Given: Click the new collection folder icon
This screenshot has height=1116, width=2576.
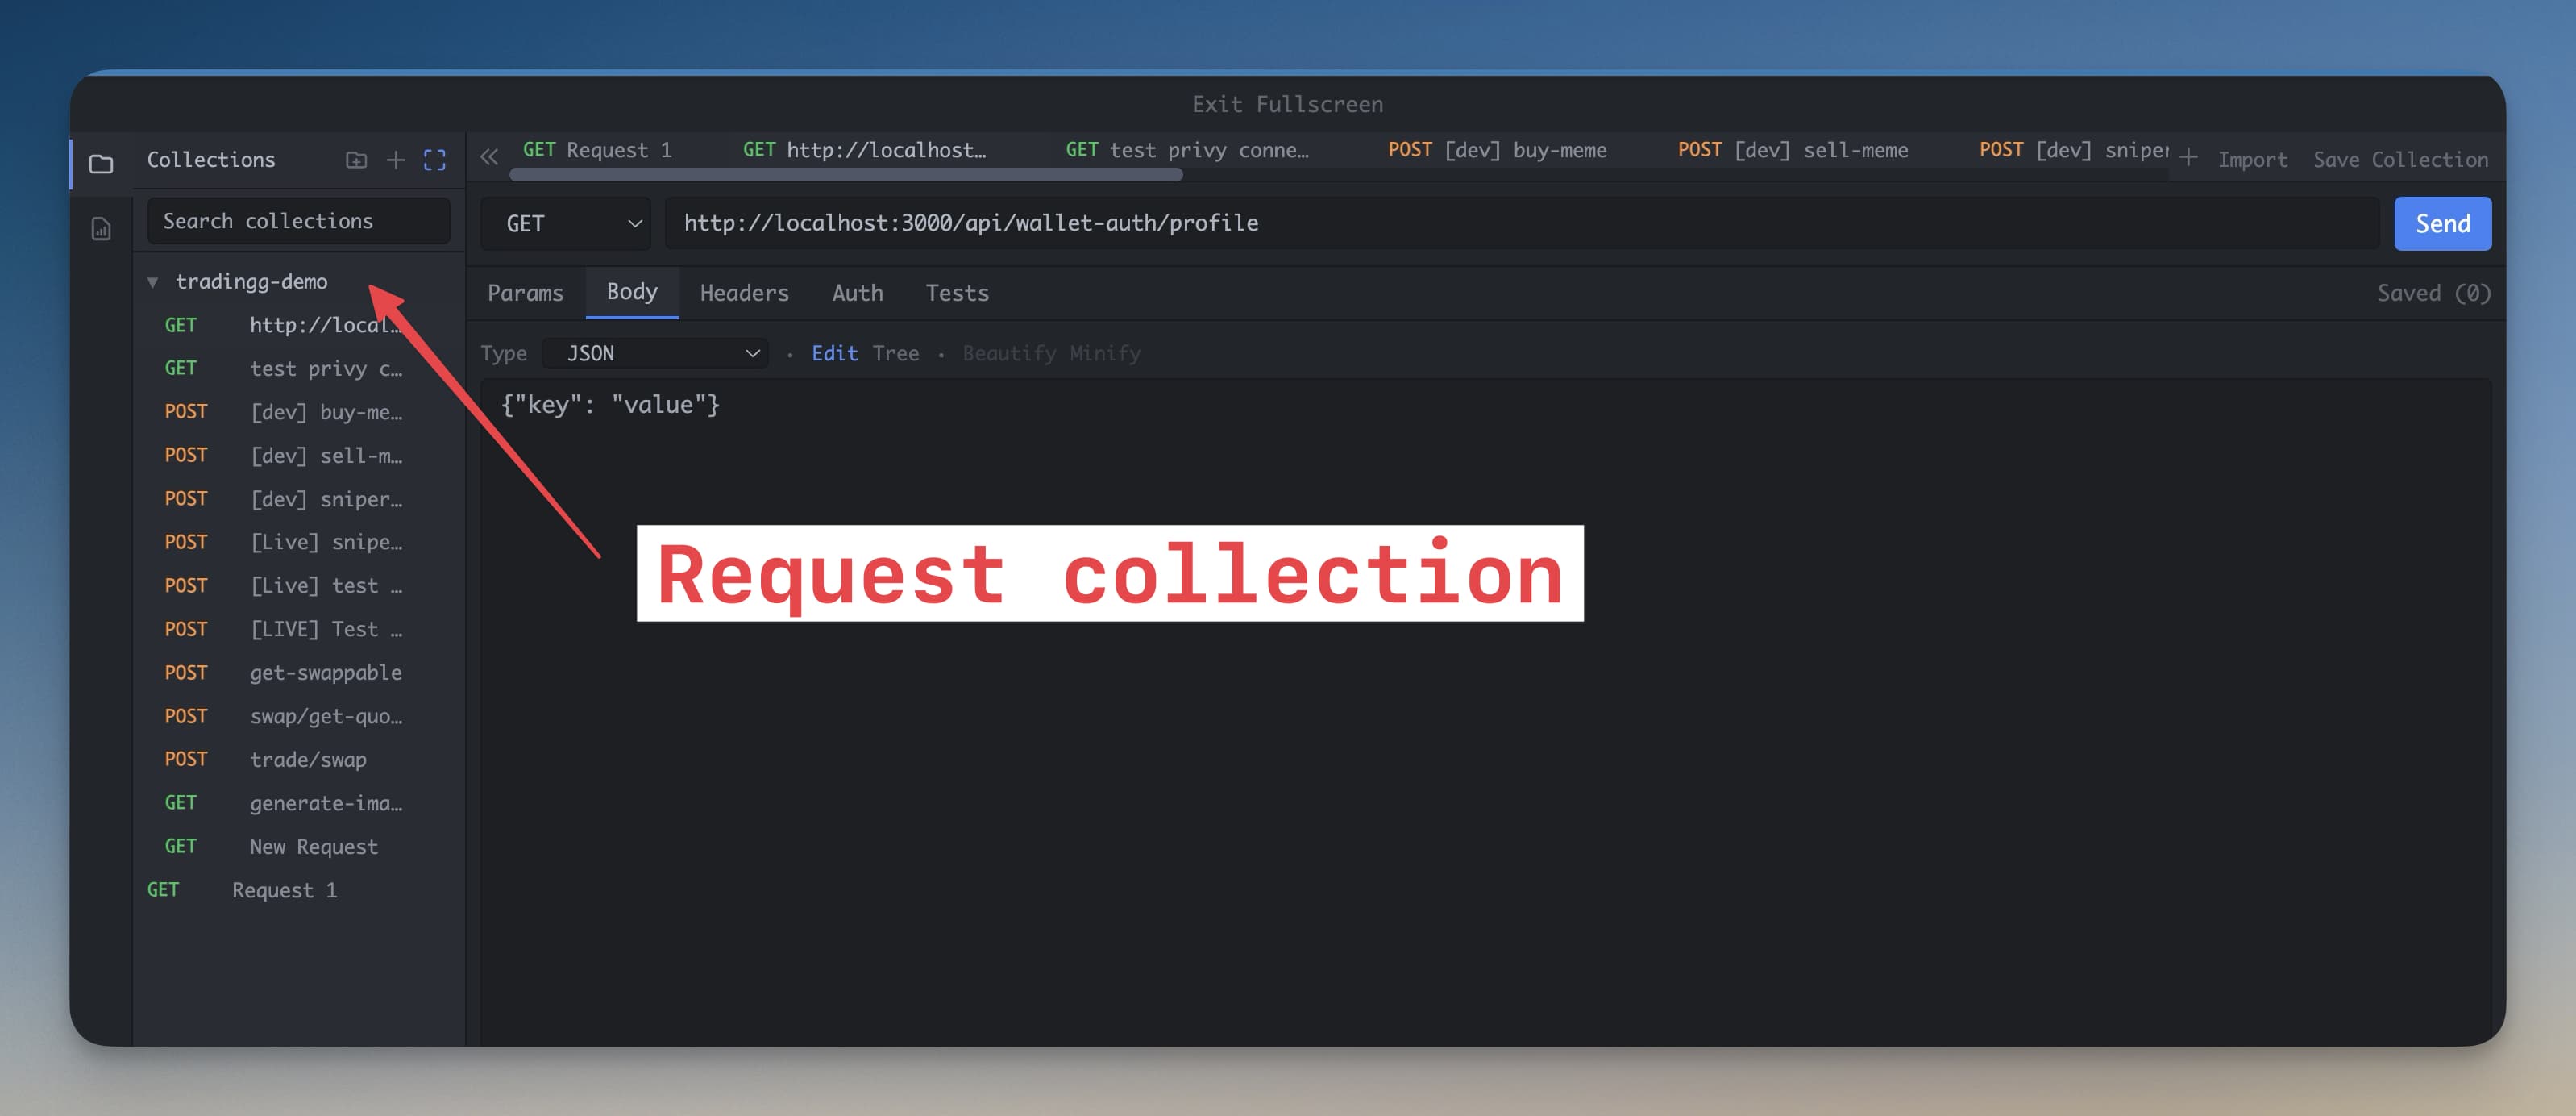Looking at the screenshot, I should (x=356, y=160).
